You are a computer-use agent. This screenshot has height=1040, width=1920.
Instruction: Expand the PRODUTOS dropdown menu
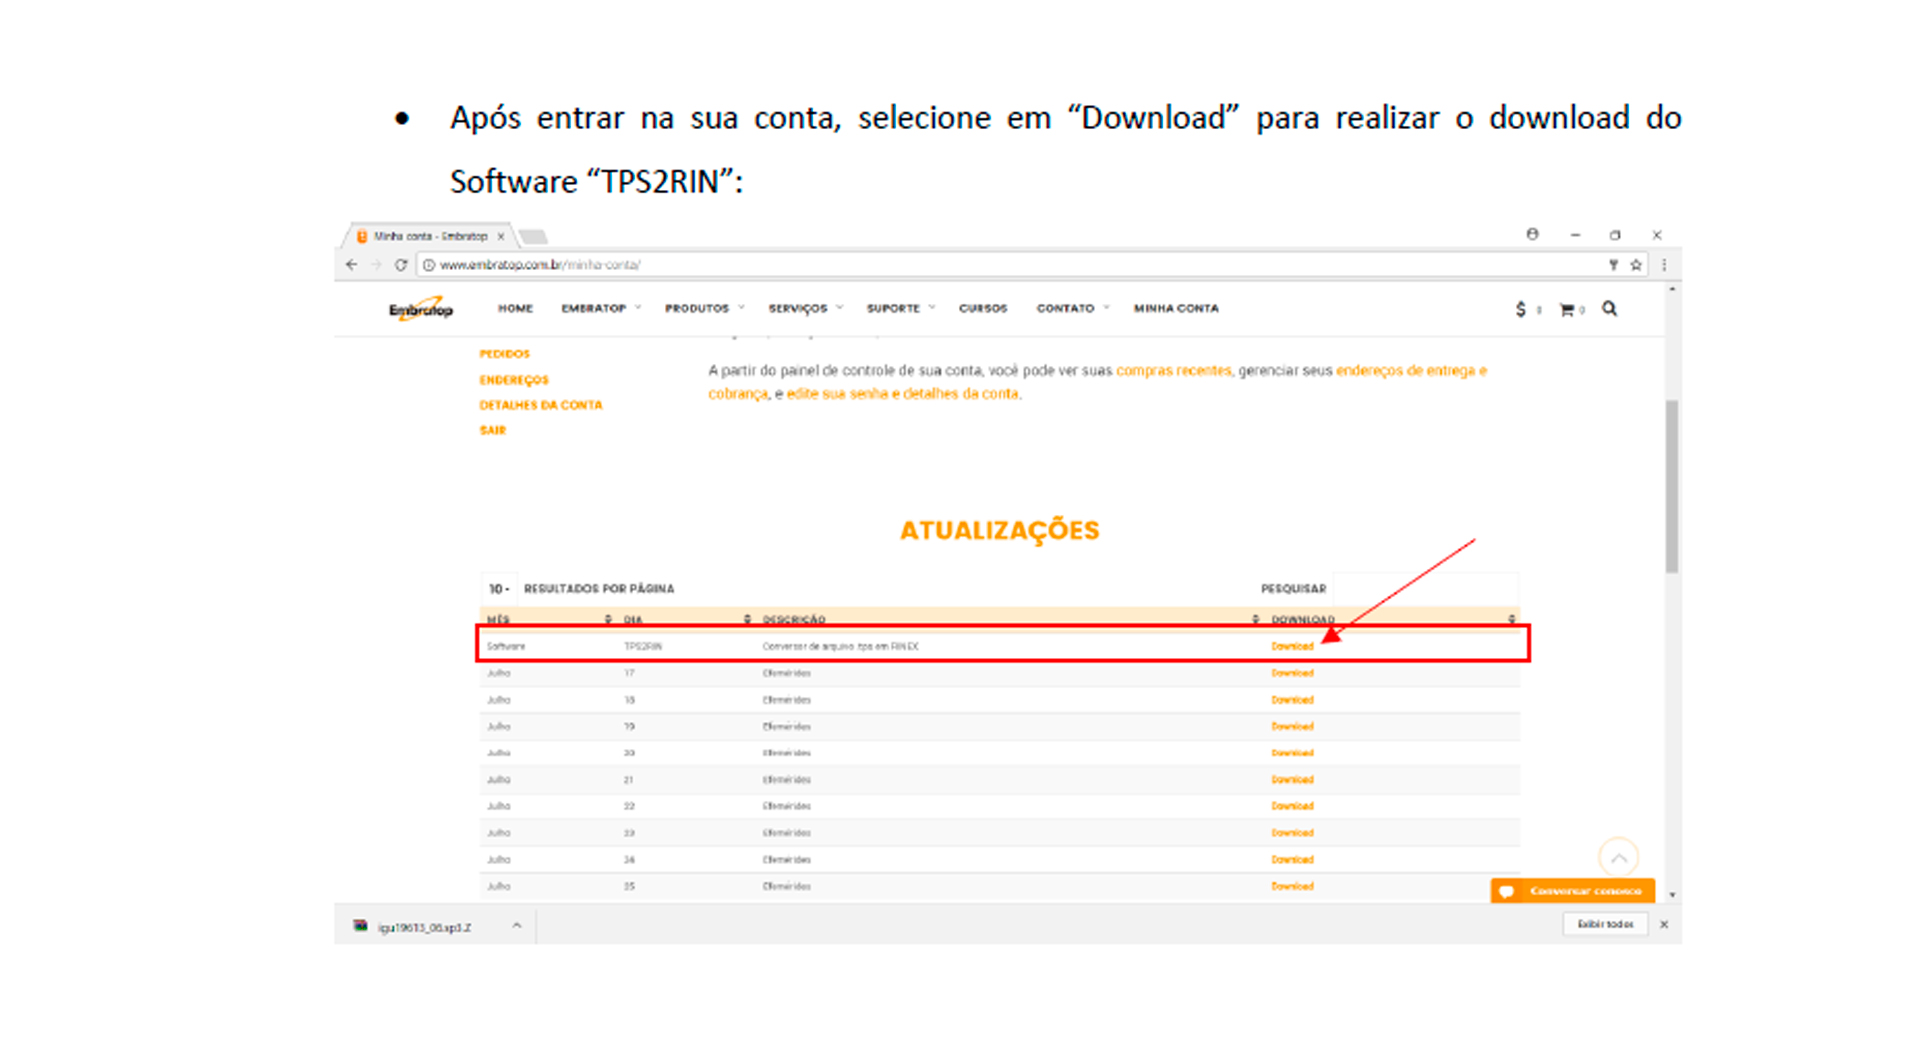704,309
